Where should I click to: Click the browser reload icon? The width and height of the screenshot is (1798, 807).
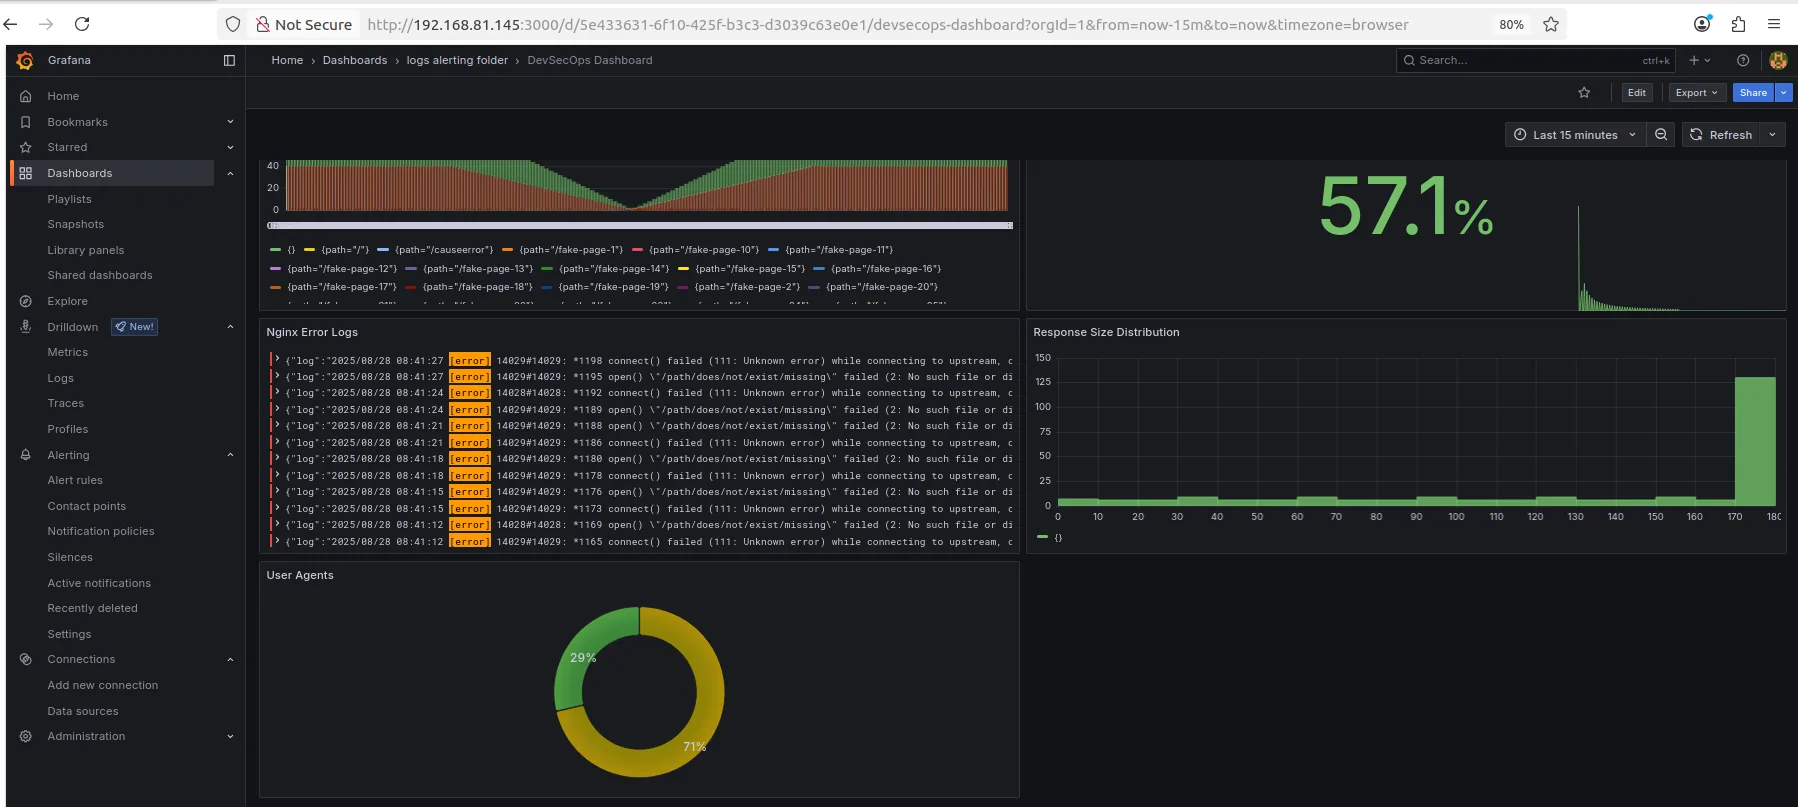[x=82, y=24]
